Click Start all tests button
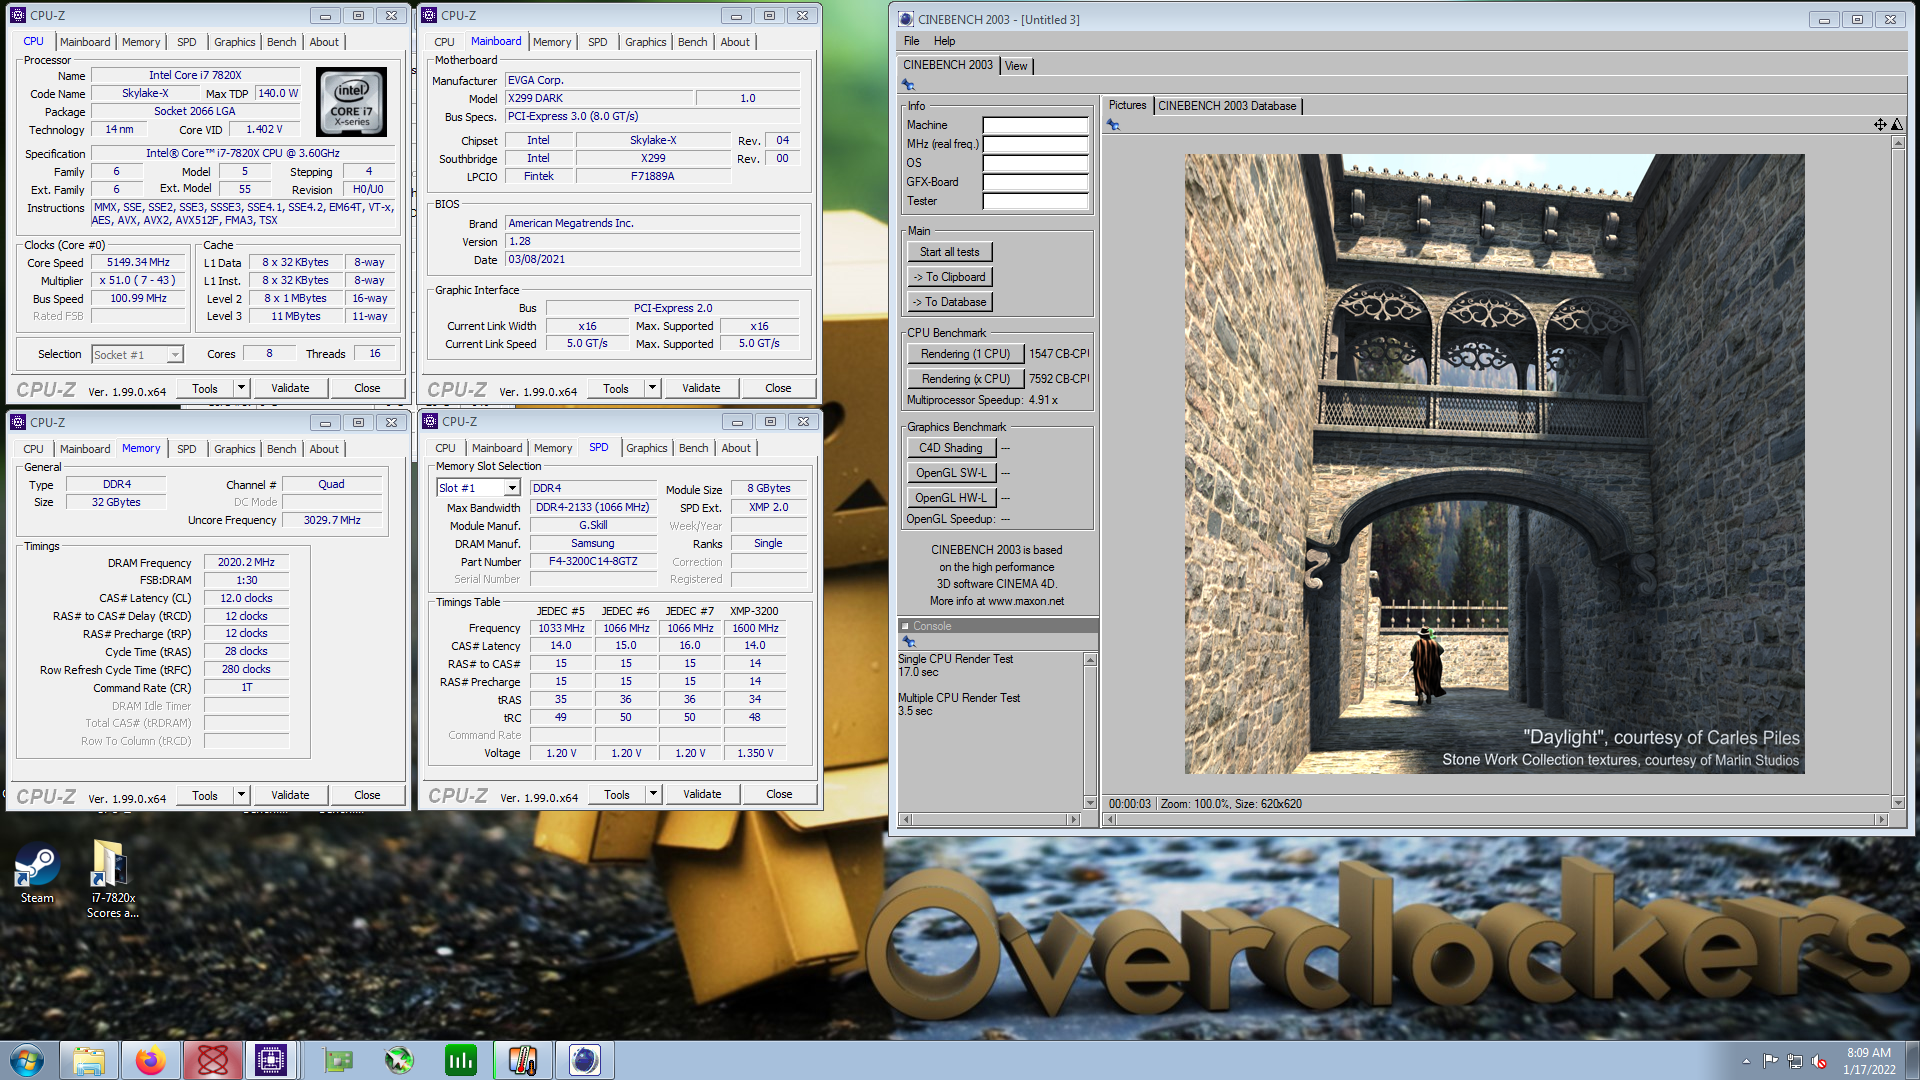This screenshot has width=1920, height=1080. tap(950, 252)
